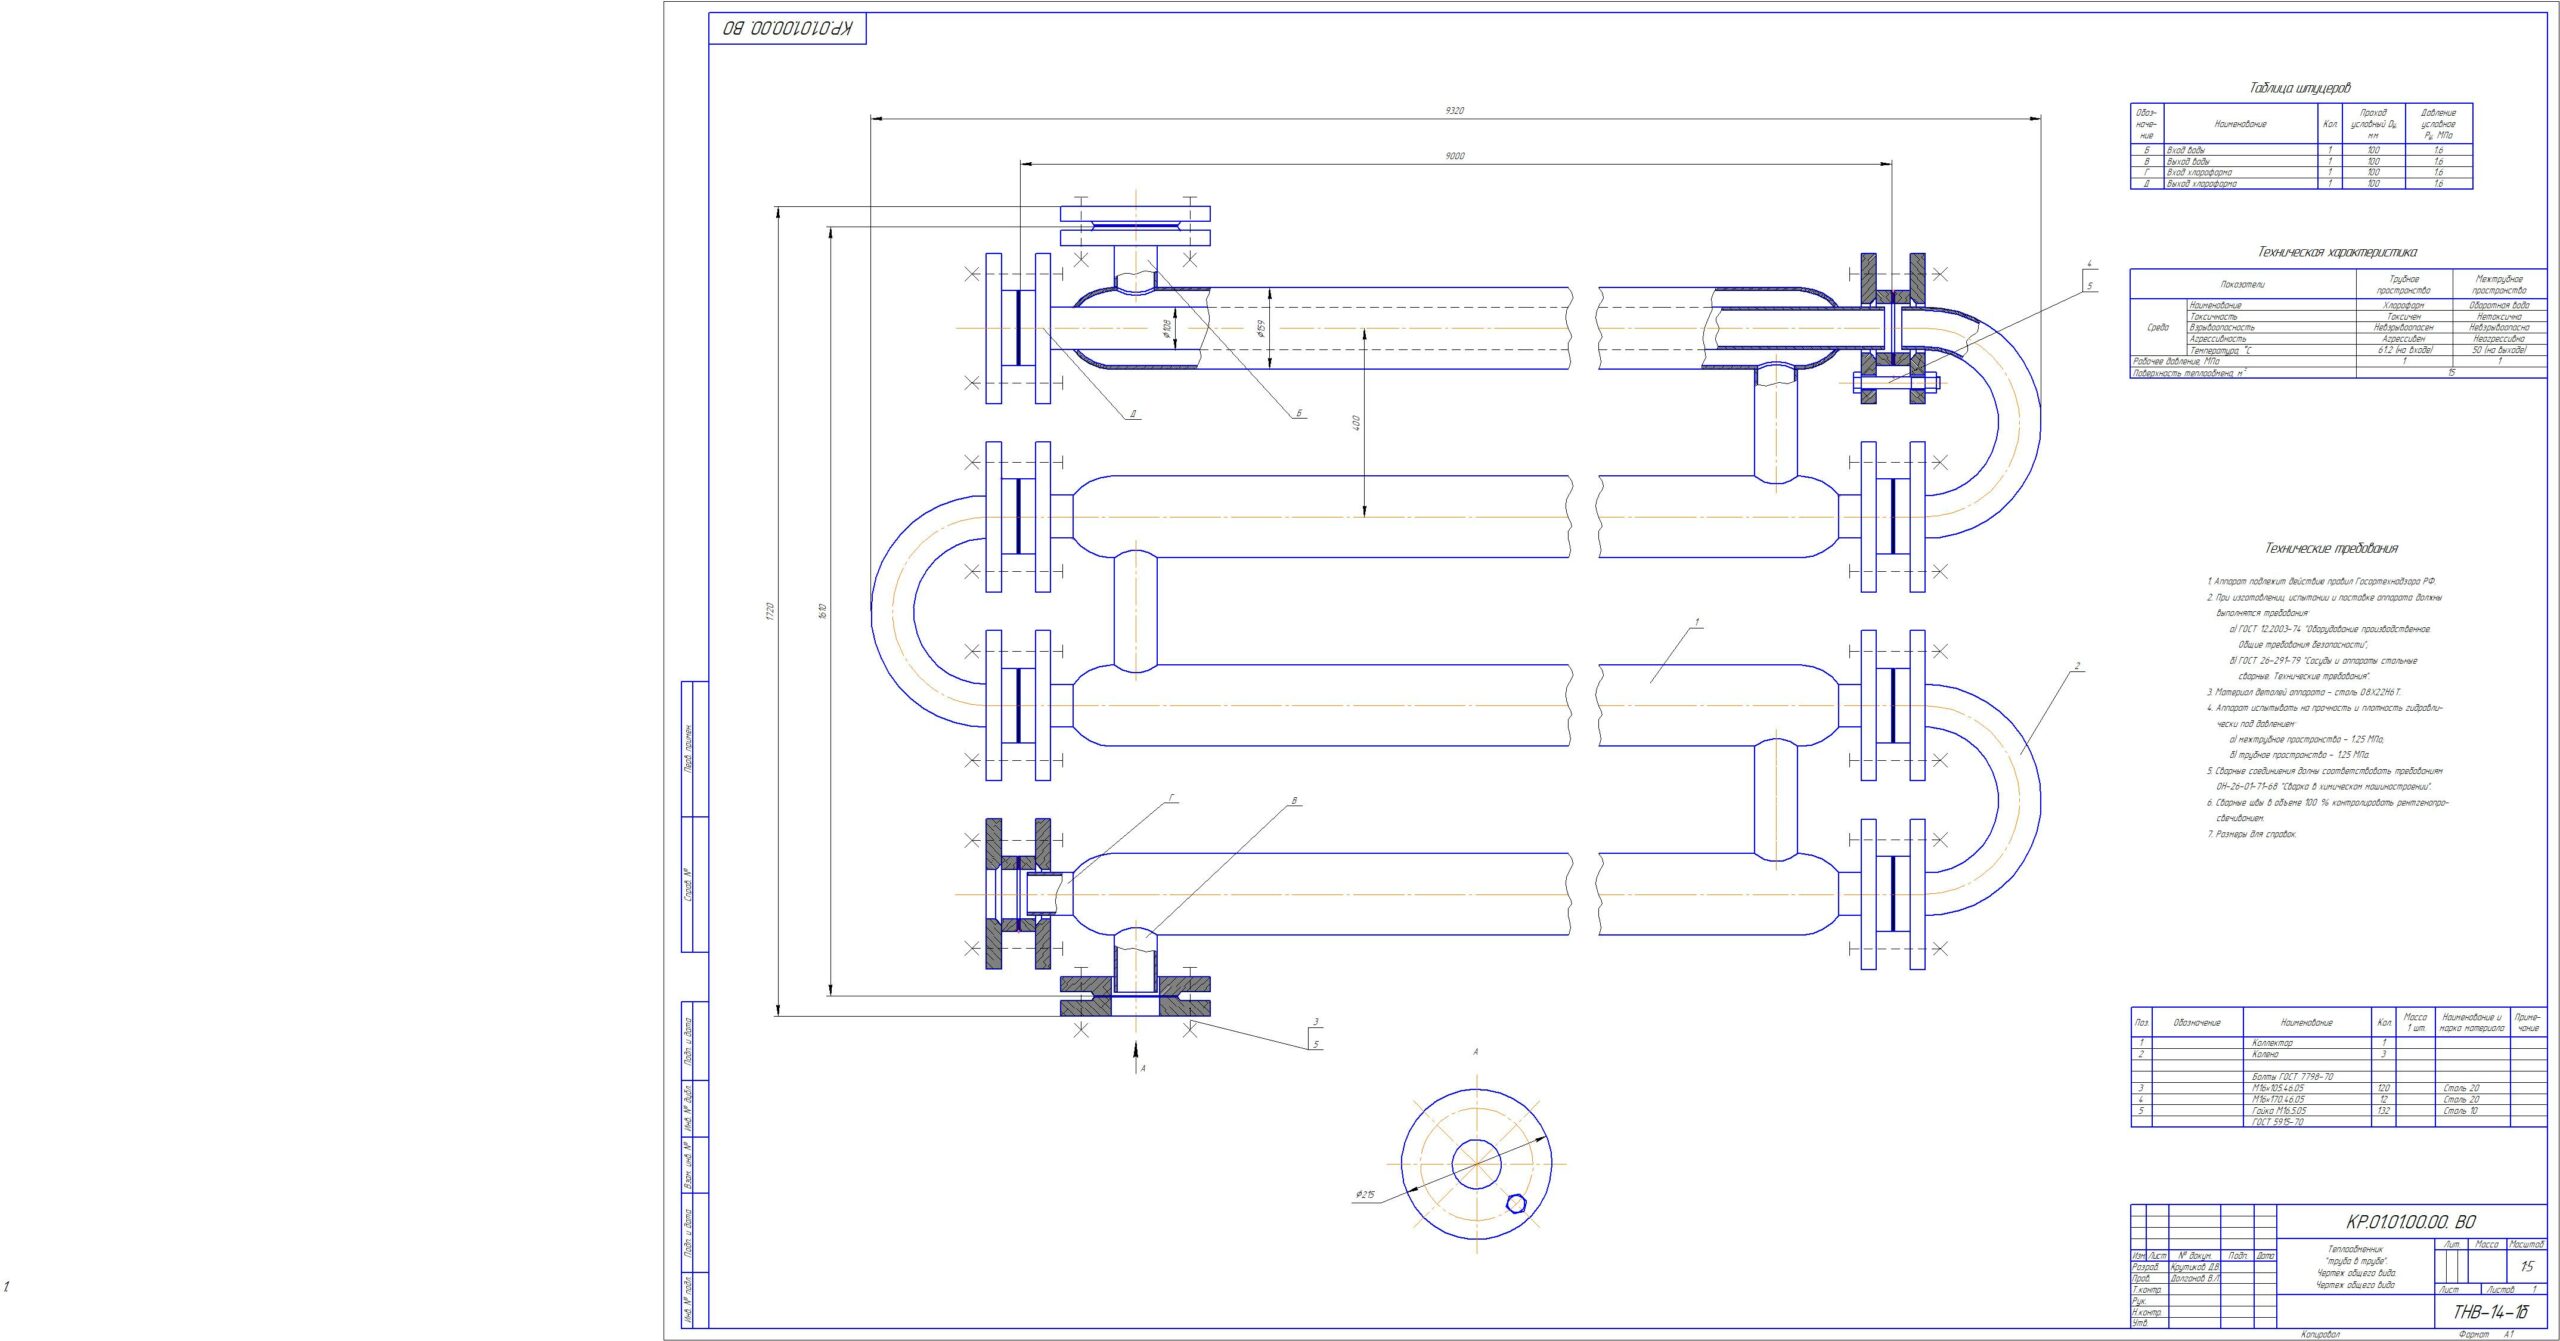This screenshot has width=2560, height=1341.
Task: Click the 'межтрубное пространство – 1,25 МПа' line
Action: tap(2305, 739)
